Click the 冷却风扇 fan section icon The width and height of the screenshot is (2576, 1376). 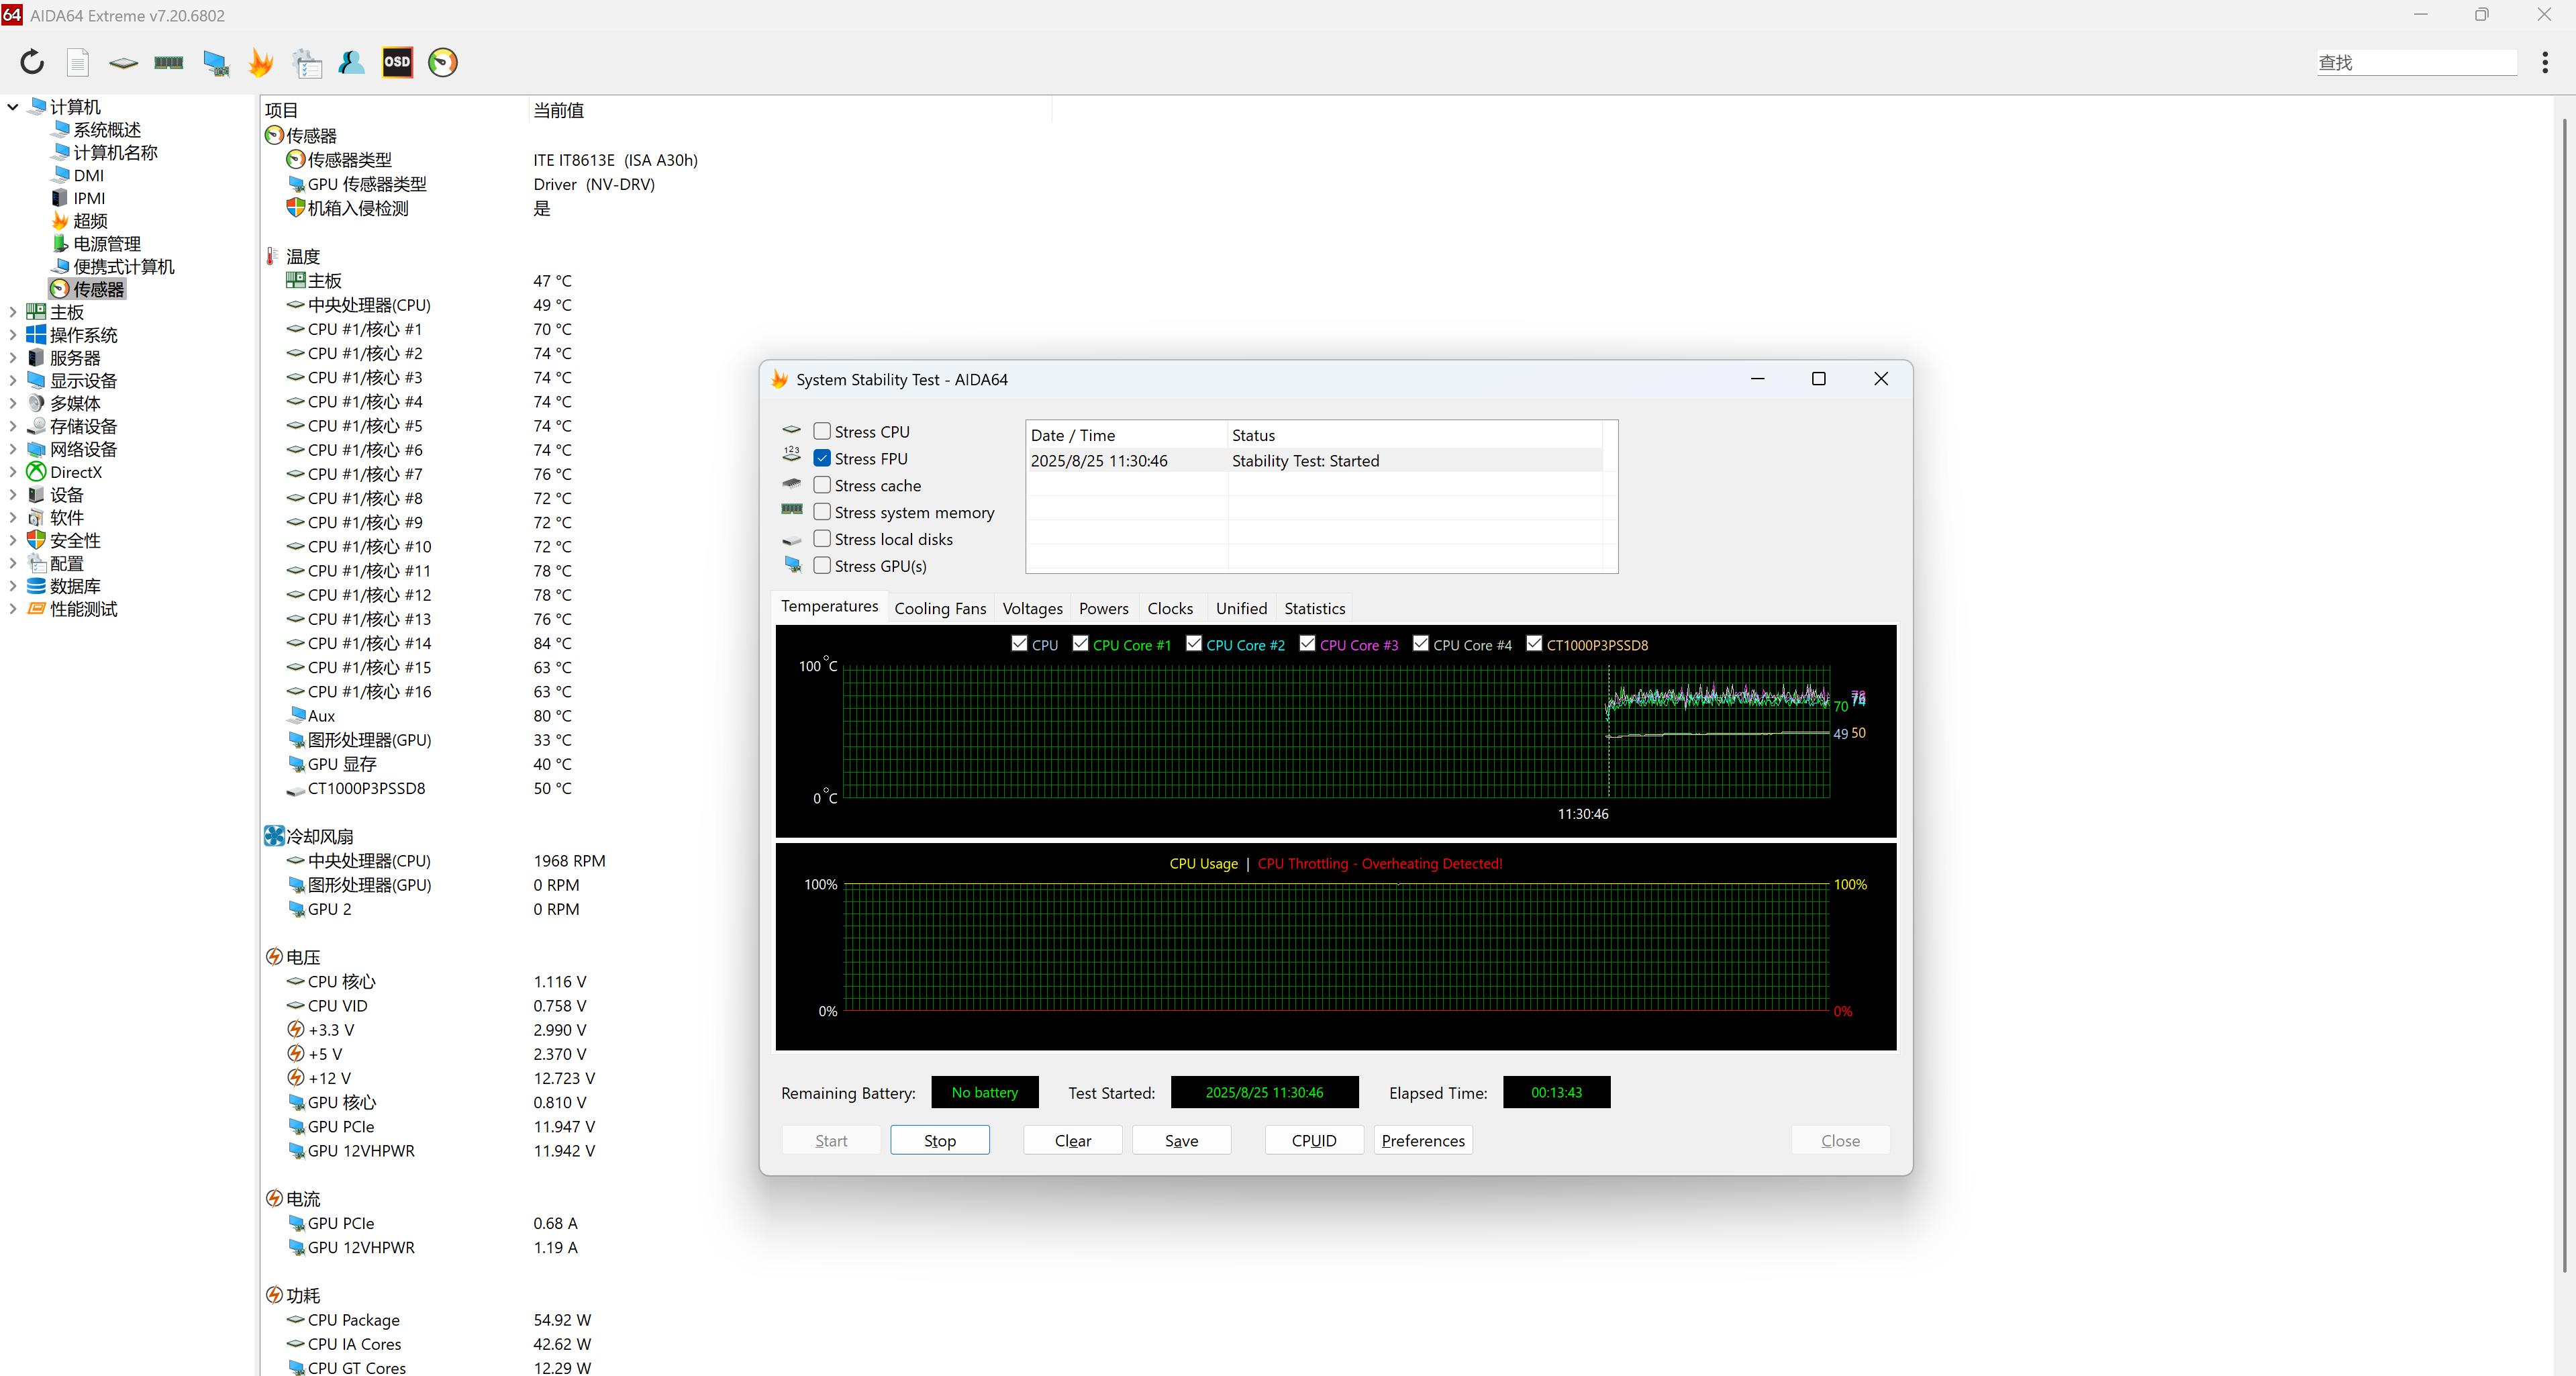click(274, 835)
